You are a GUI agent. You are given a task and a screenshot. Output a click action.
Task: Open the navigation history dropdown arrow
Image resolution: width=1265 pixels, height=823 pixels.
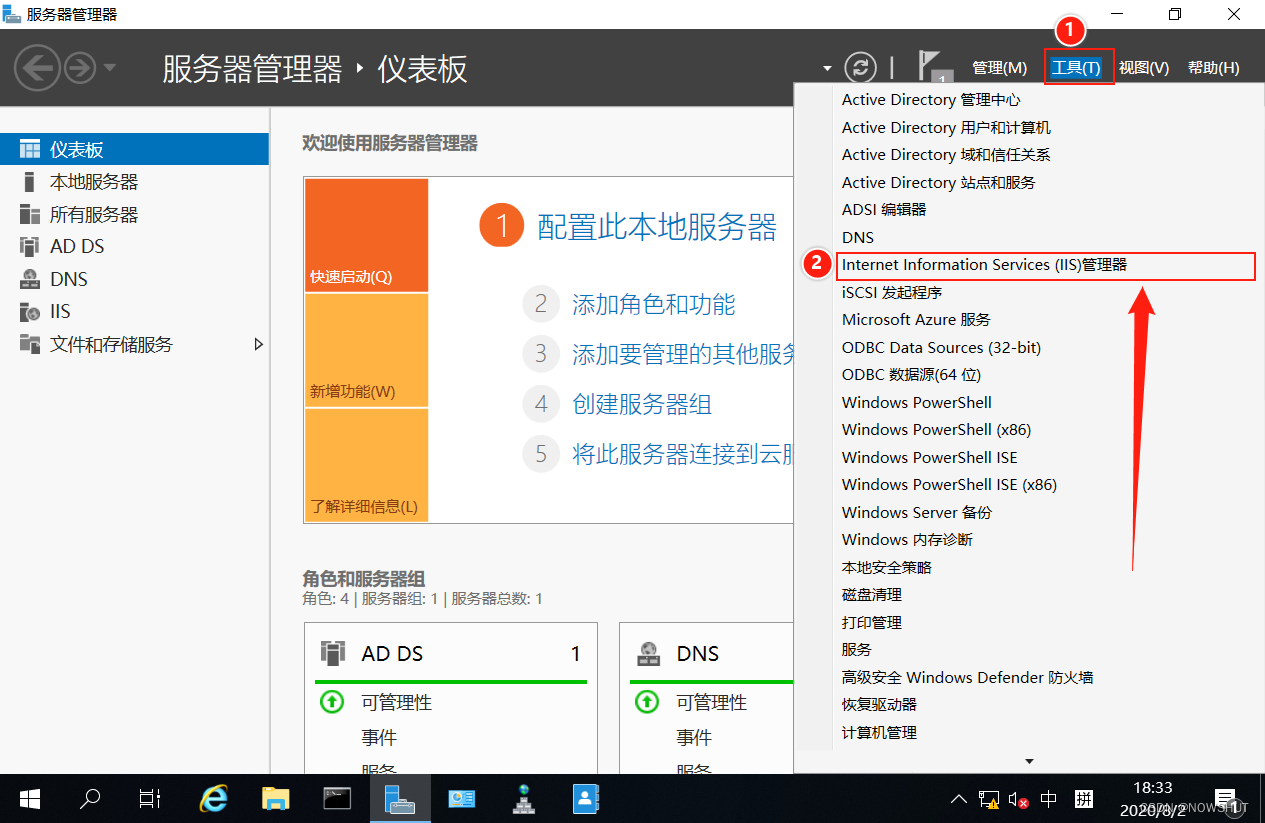coord(109,68)
